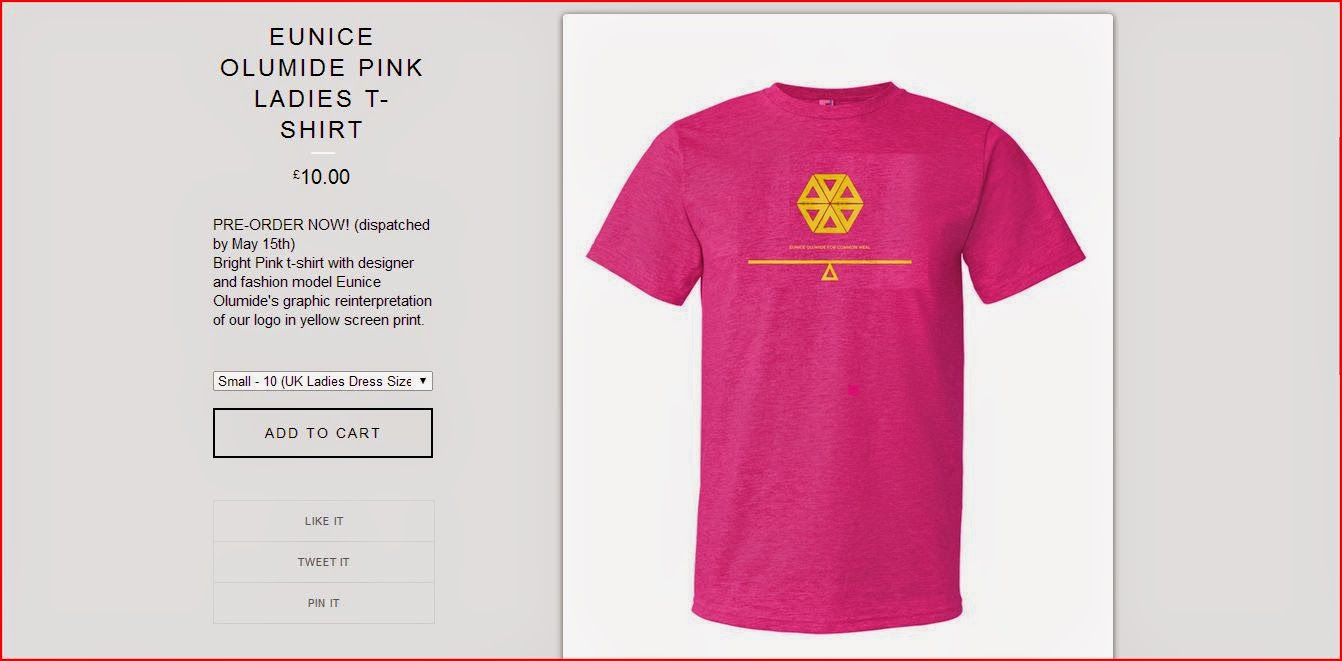Click the 10.00 price amount
Viewport: 1342px width, 661px height.
point(326,177)
